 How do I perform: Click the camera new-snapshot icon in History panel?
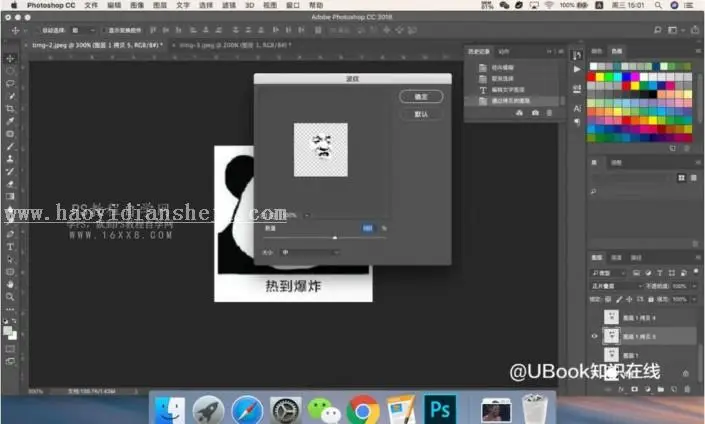click(535, 113)
